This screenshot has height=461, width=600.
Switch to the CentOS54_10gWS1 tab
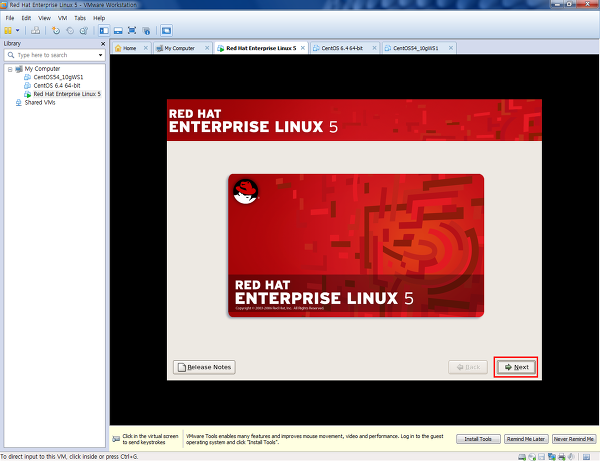416,48
